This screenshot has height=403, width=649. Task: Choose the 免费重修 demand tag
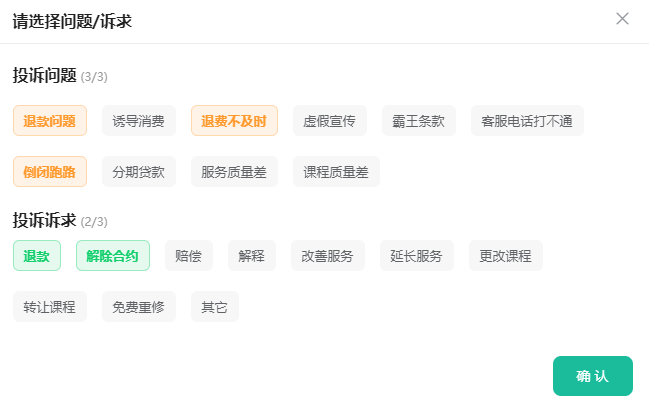(x=139, y=306)
